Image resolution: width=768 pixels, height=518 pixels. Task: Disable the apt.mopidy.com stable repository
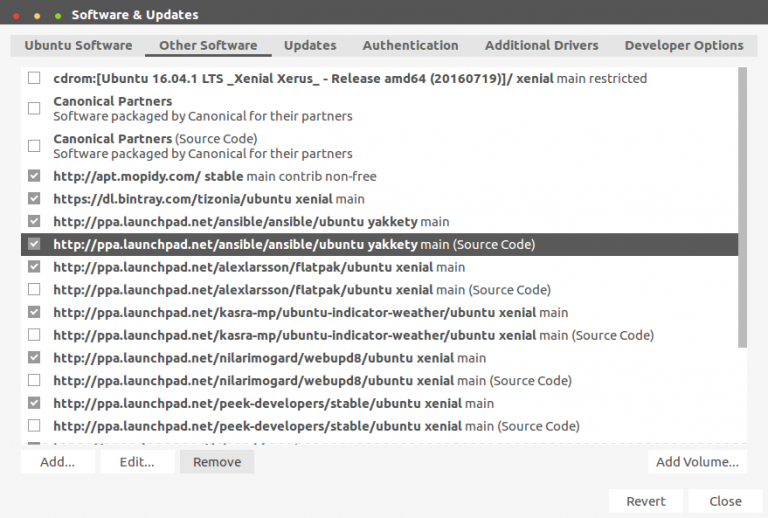coord(35,176)
